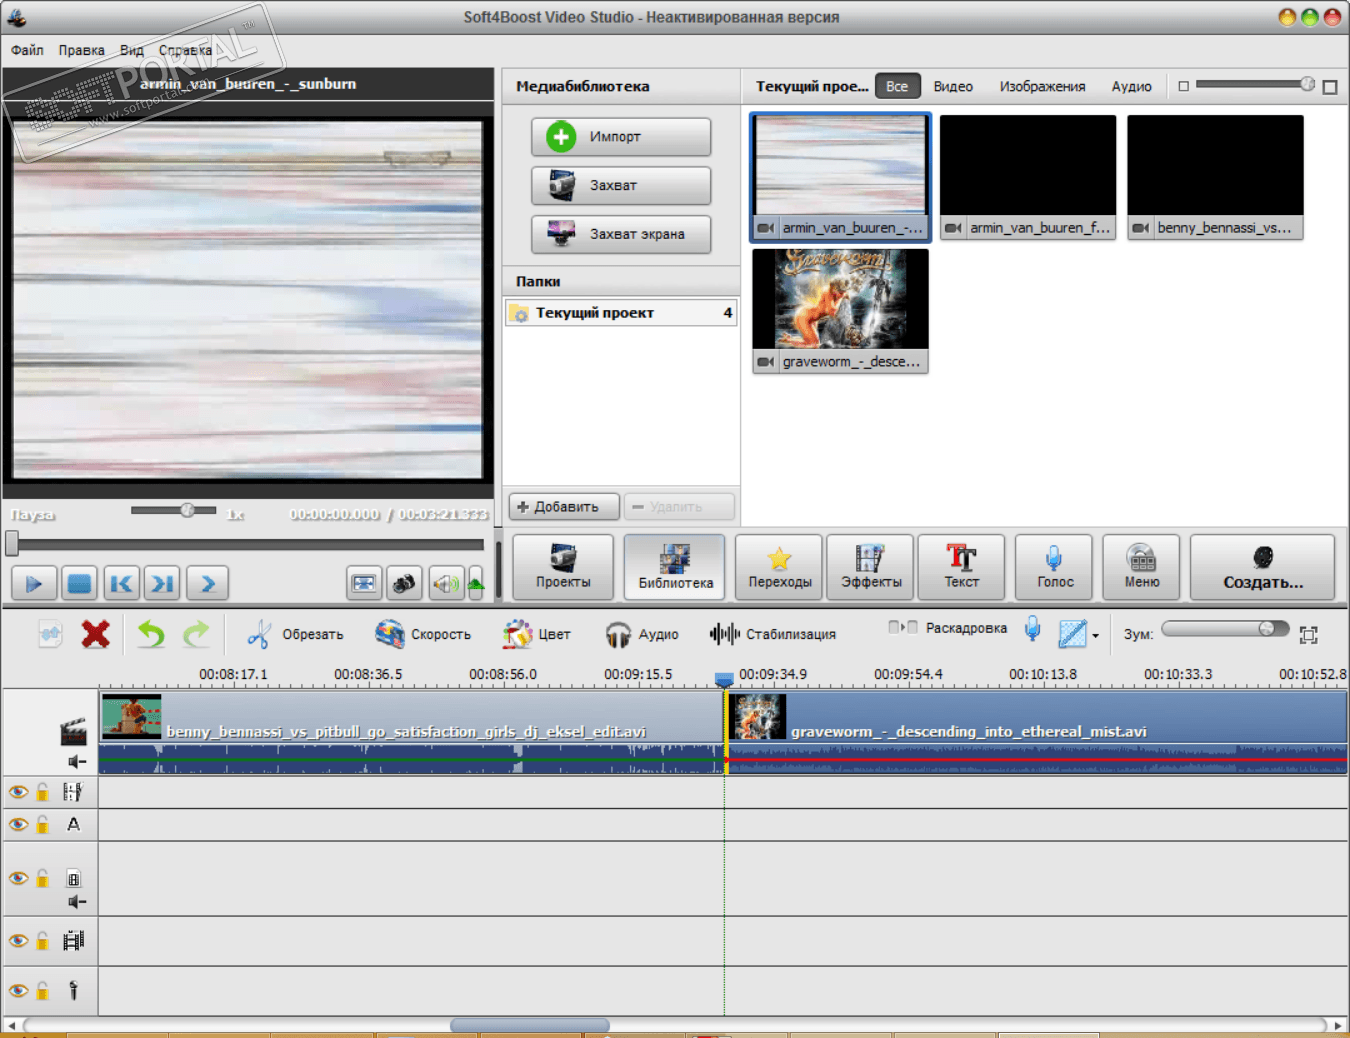1350x1038 pixels.
Task: Switch to Раскадровка storyboard view
Action: [x=948, y=628]
